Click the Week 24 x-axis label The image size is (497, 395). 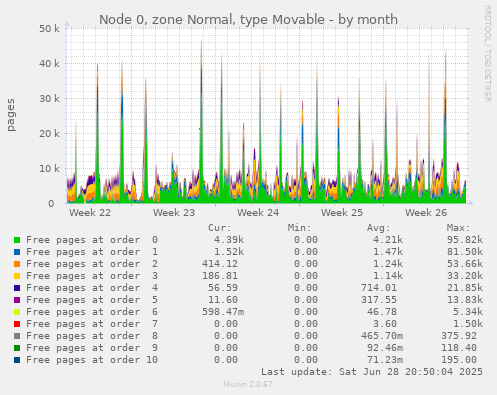click(258, 213)
